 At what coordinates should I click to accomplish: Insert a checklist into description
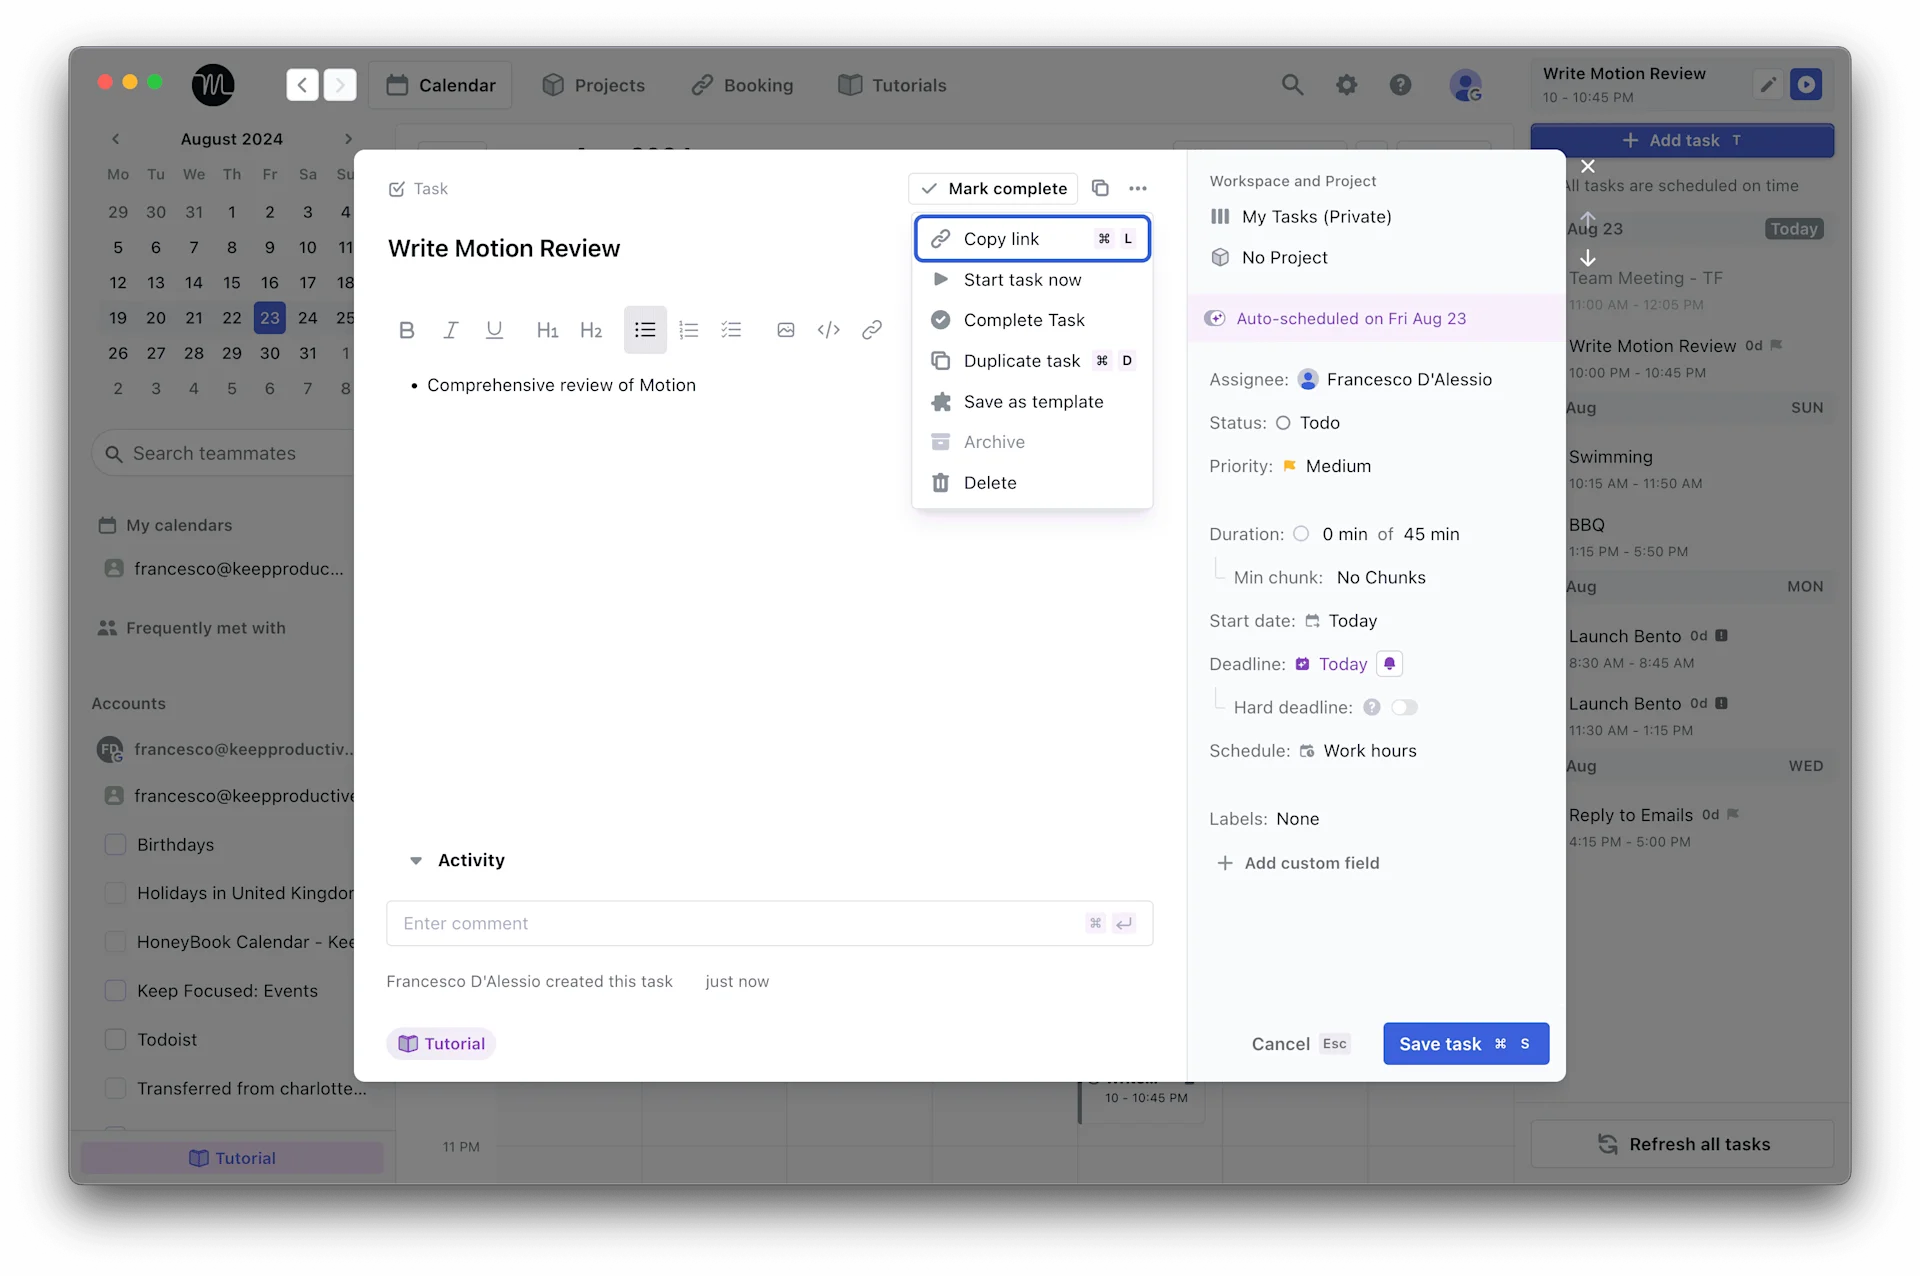click(732, 329)
